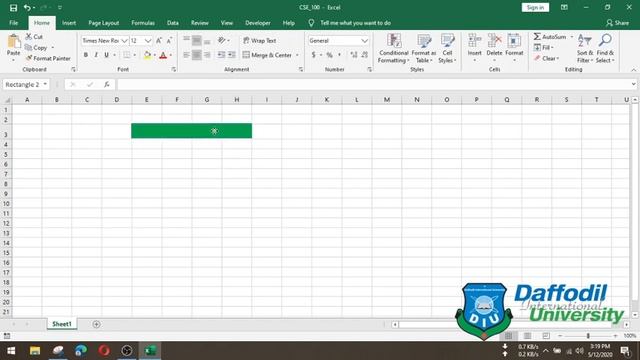
Task: Click the Clear button
Action: (x=546, y=58)
